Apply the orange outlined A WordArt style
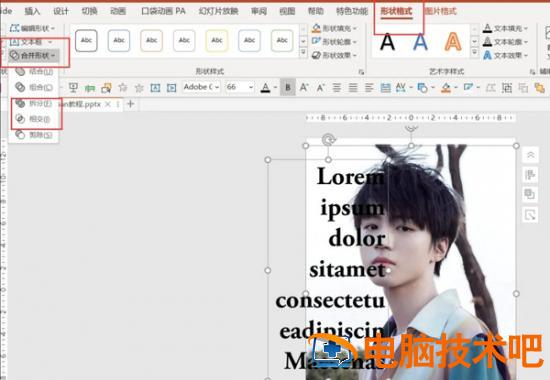Image resolution: width=550 pixels, height=380 pixels. point(453,42)
